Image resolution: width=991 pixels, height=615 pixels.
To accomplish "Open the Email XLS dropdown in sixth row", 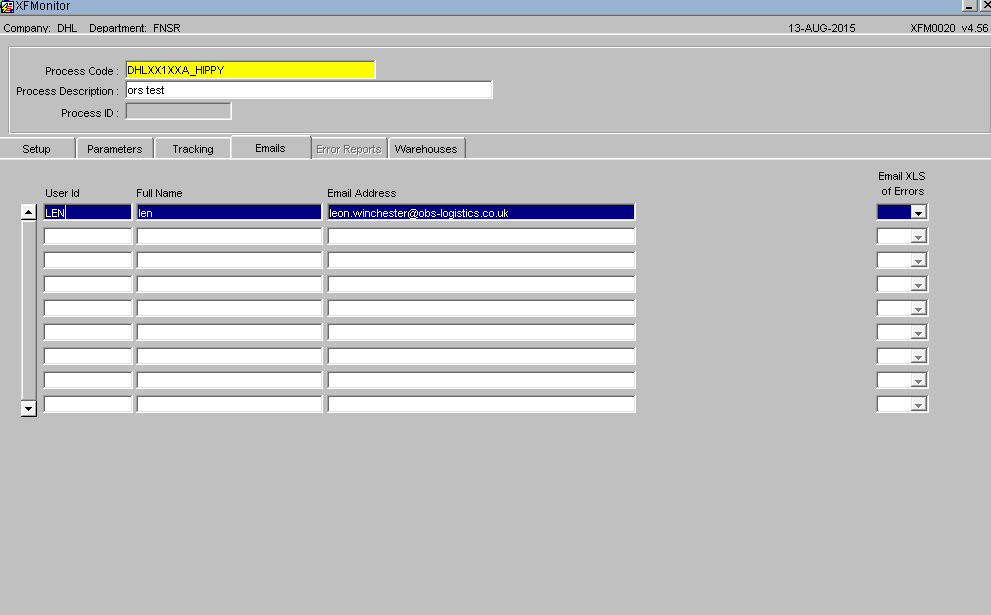I will [918, 333].
